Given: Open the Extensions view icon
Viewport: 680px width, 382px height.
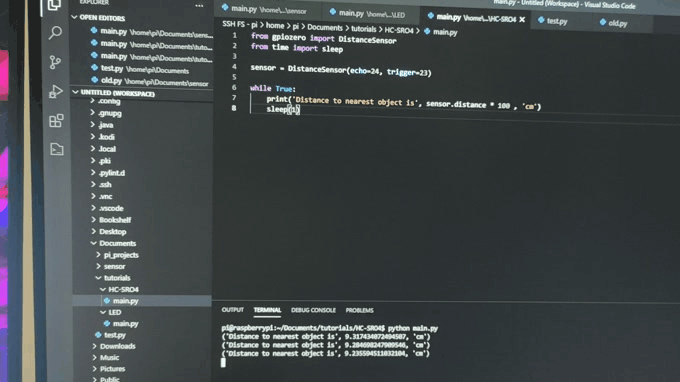Looking at the screenshot, I should (x=56, y=121).
